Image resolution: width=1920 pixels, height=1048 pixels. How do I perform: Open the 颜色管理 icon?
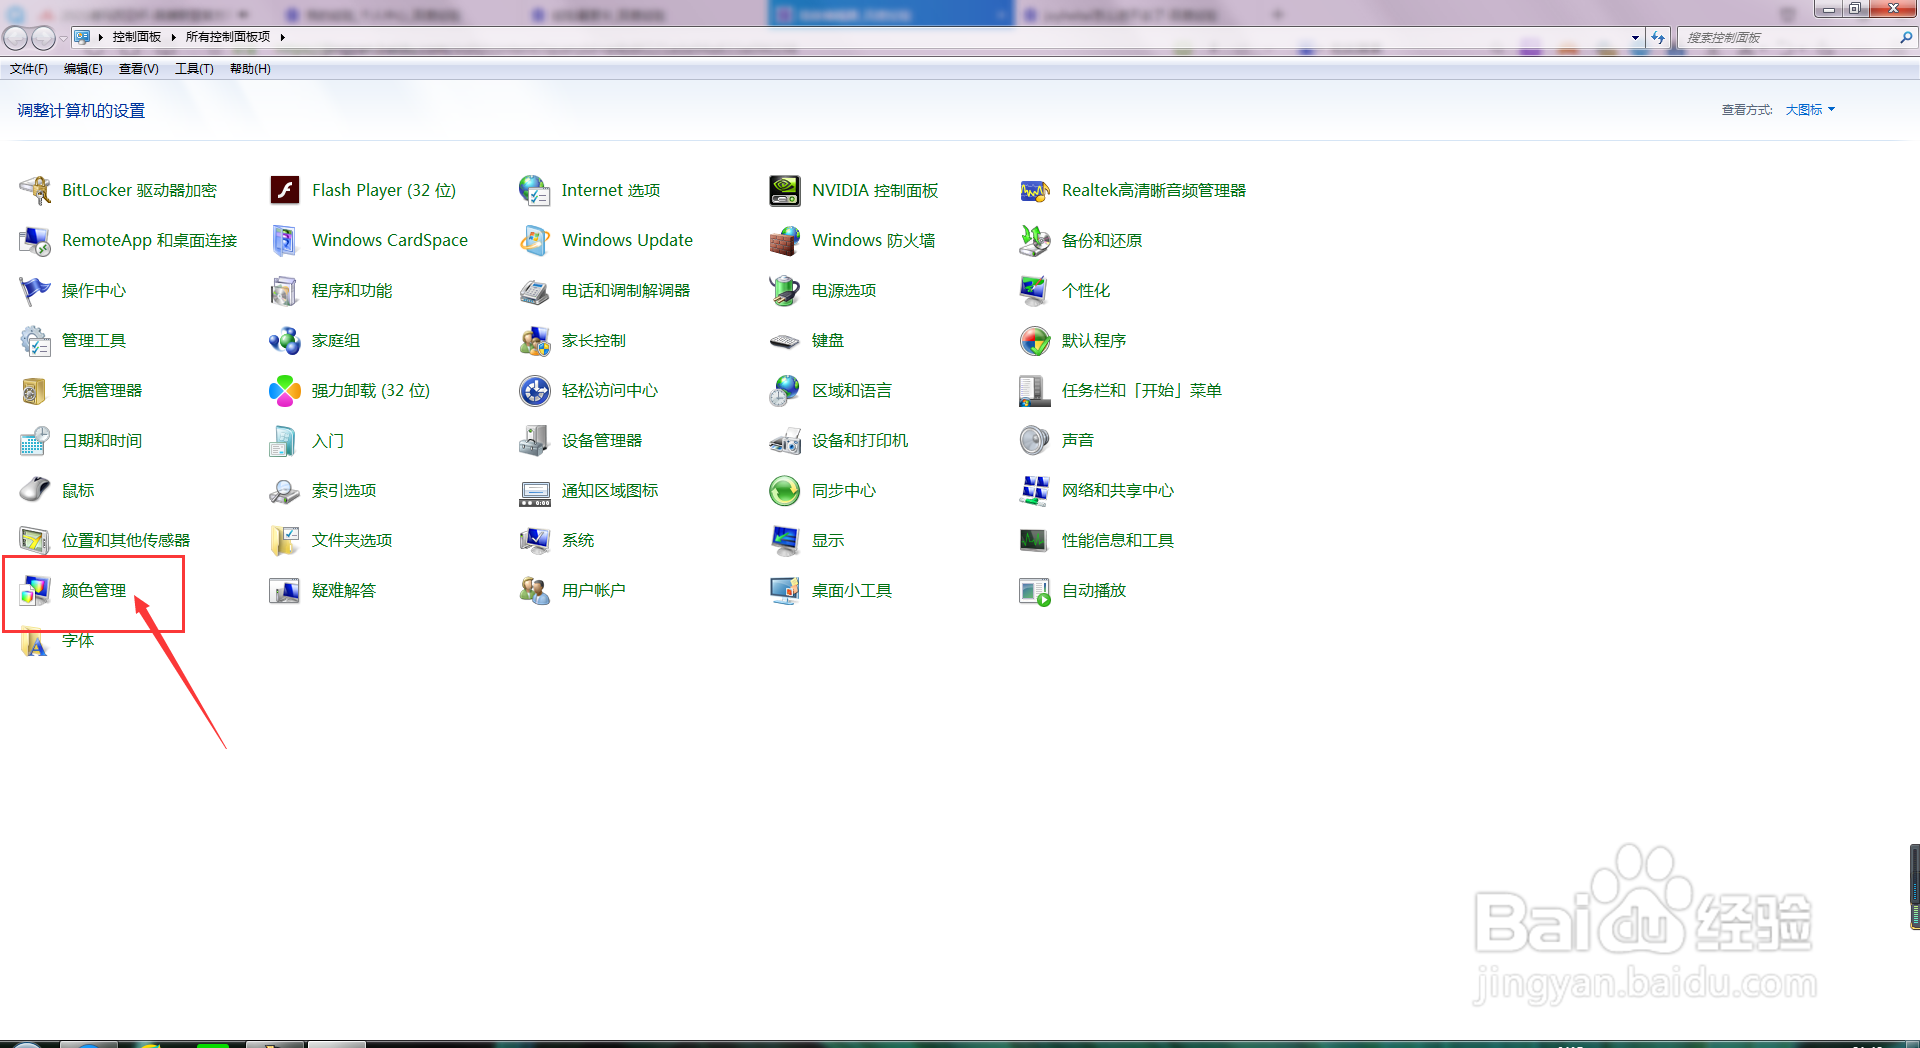[x=35, y=590]
